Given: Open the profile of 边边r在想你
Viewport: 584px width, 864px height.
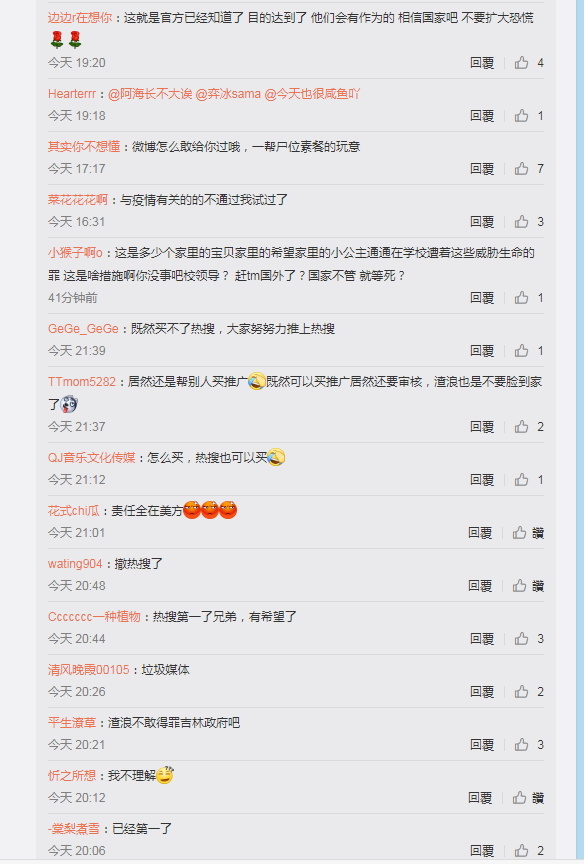Looking at the screenshot, I should pos(80,18).
